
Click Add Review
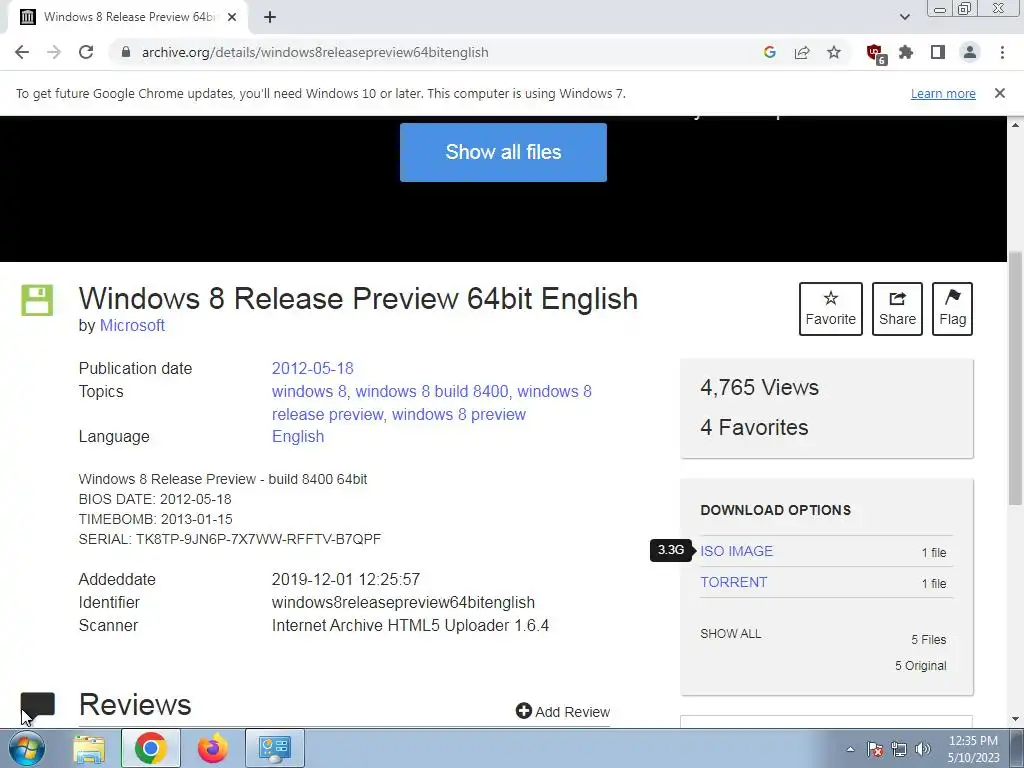point(563,711)
